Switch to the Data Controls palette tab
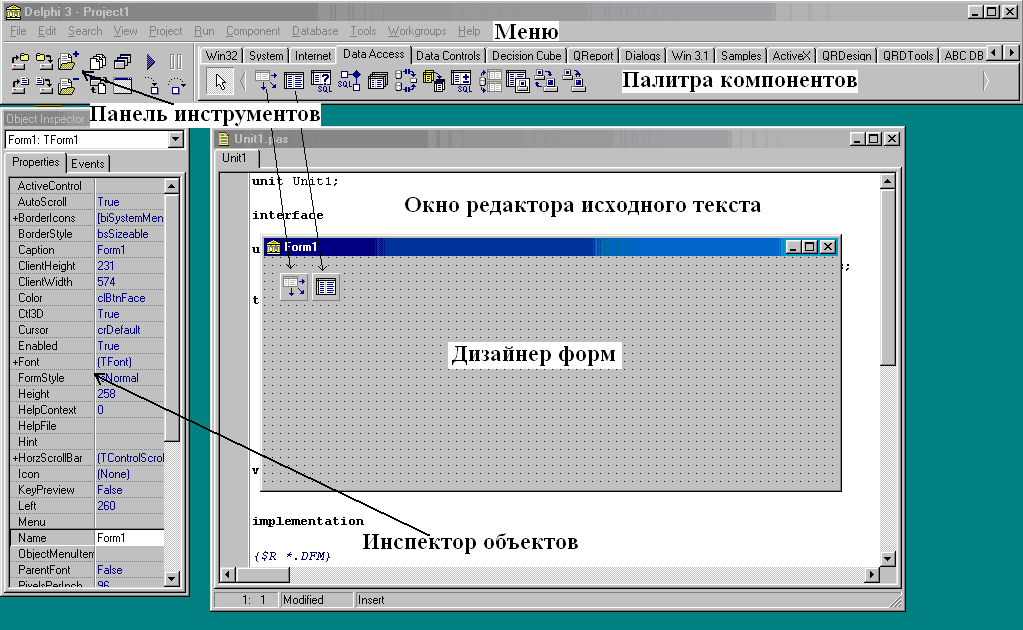Viewport: 1023px width, 630px height. pyautogui.click(x=448, y=56)
